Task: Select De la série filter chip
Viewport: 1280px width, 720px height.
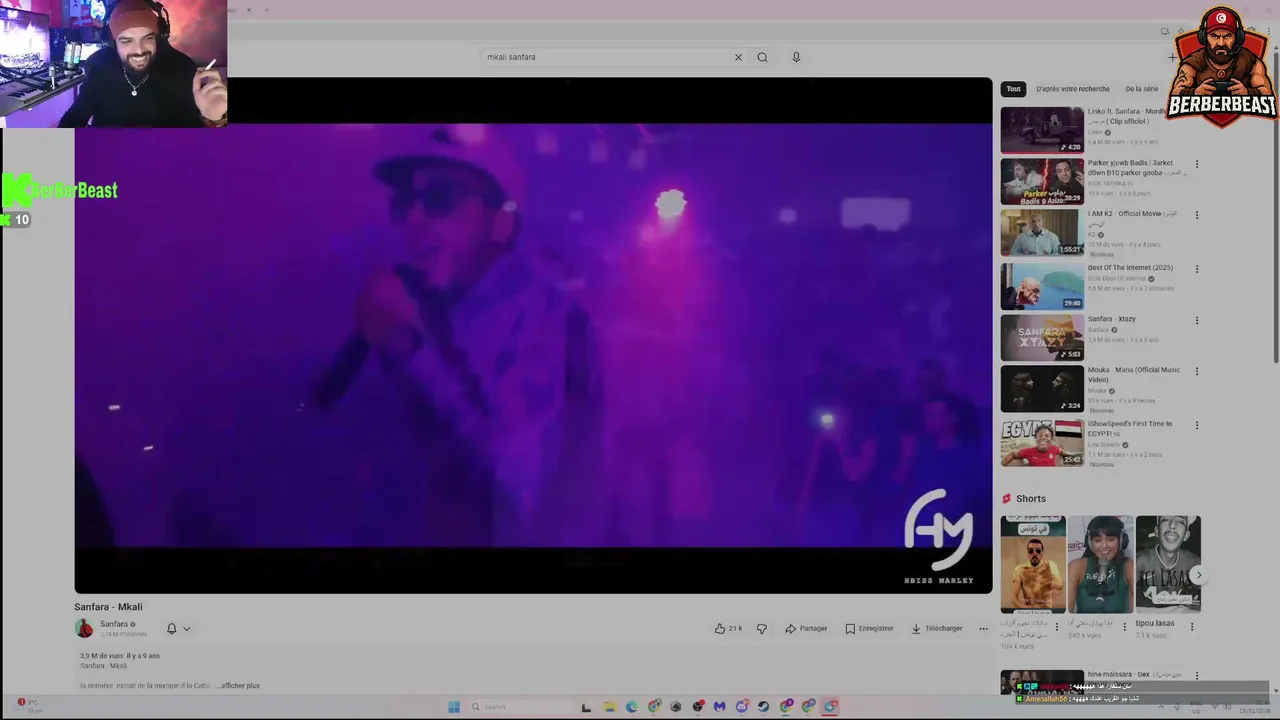Action: 1141,89
